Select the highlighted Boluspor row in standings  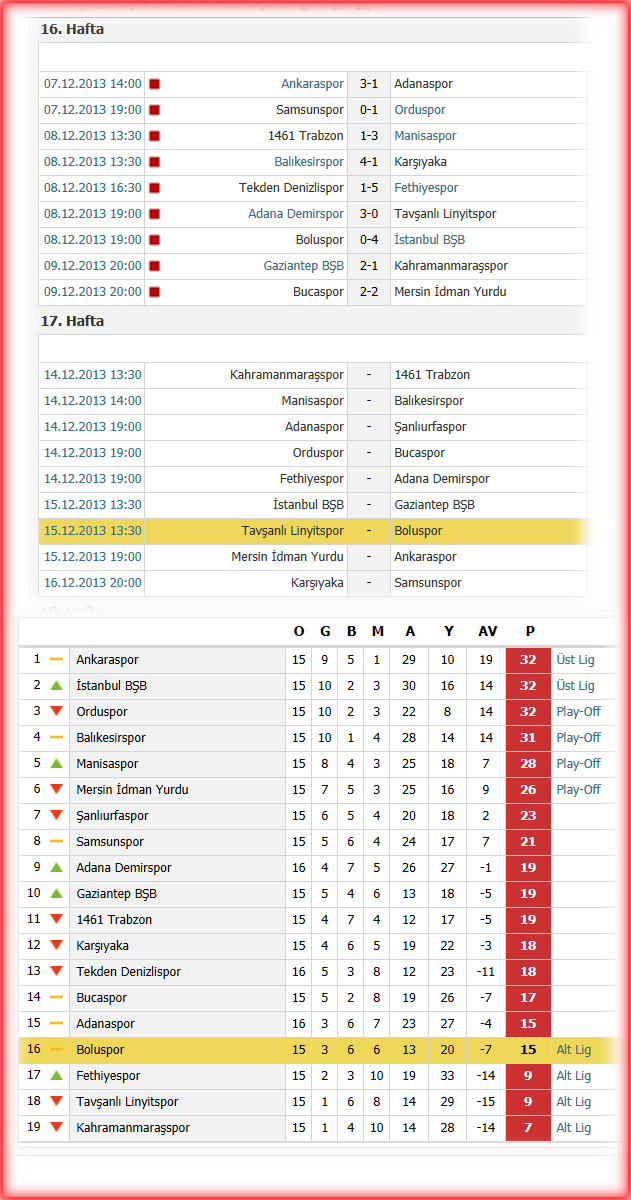(x=318, y=1050)
